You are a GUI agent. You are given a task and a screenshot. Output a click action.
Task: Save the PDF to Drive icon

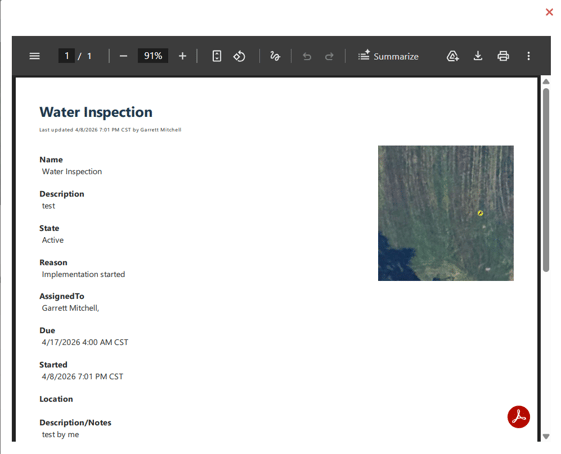(453, 56)
